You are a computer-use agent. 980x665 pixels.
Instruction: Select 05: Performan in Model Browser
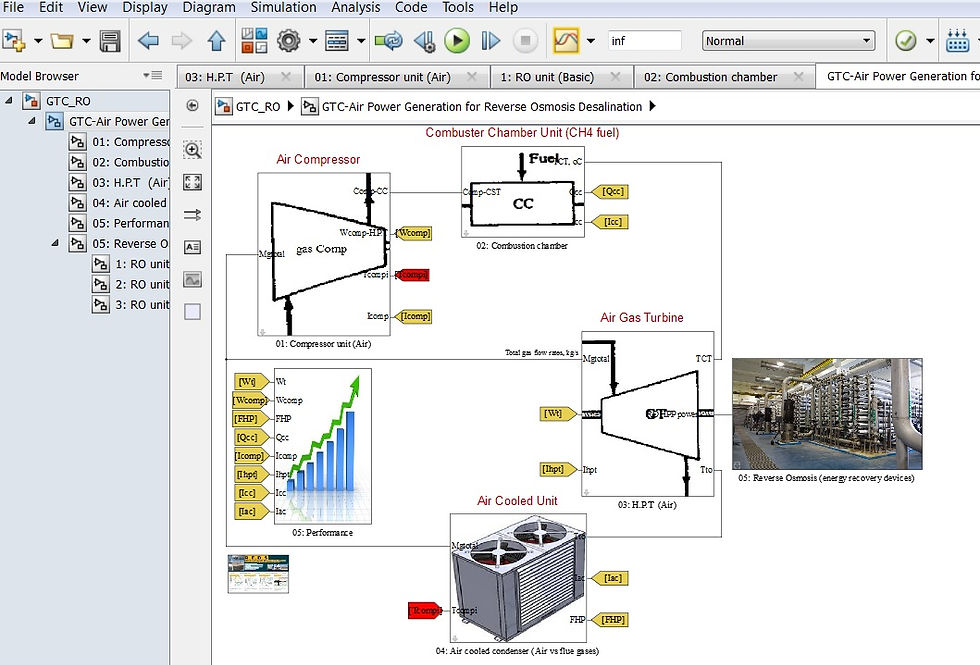118,223
